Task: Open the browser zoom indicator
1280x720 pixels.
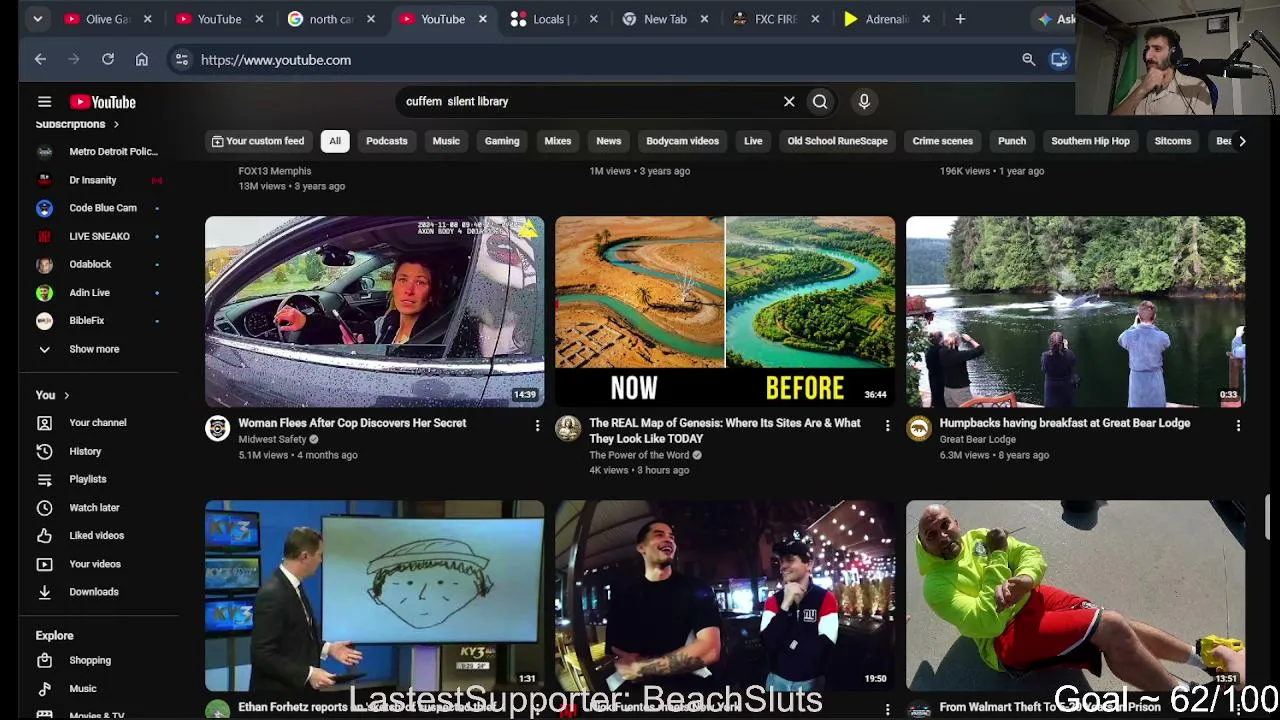Action: click(x=1028, y=60)
